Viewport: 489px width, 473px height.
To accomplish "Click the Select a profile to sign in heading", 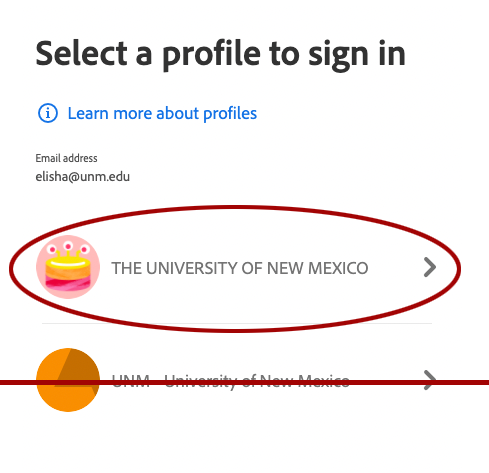I will (x=220, y=55).
